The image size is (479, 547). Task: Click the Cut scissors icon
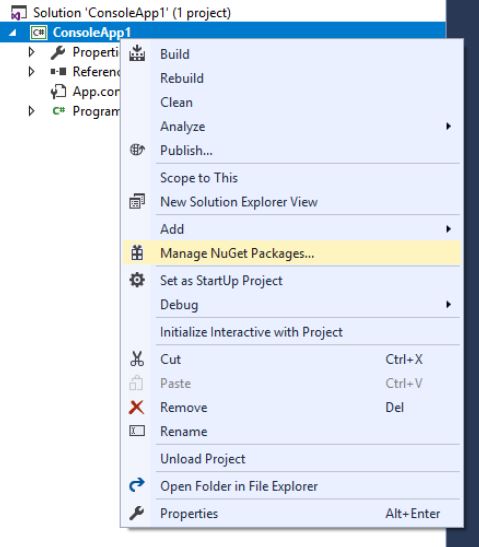137,359
